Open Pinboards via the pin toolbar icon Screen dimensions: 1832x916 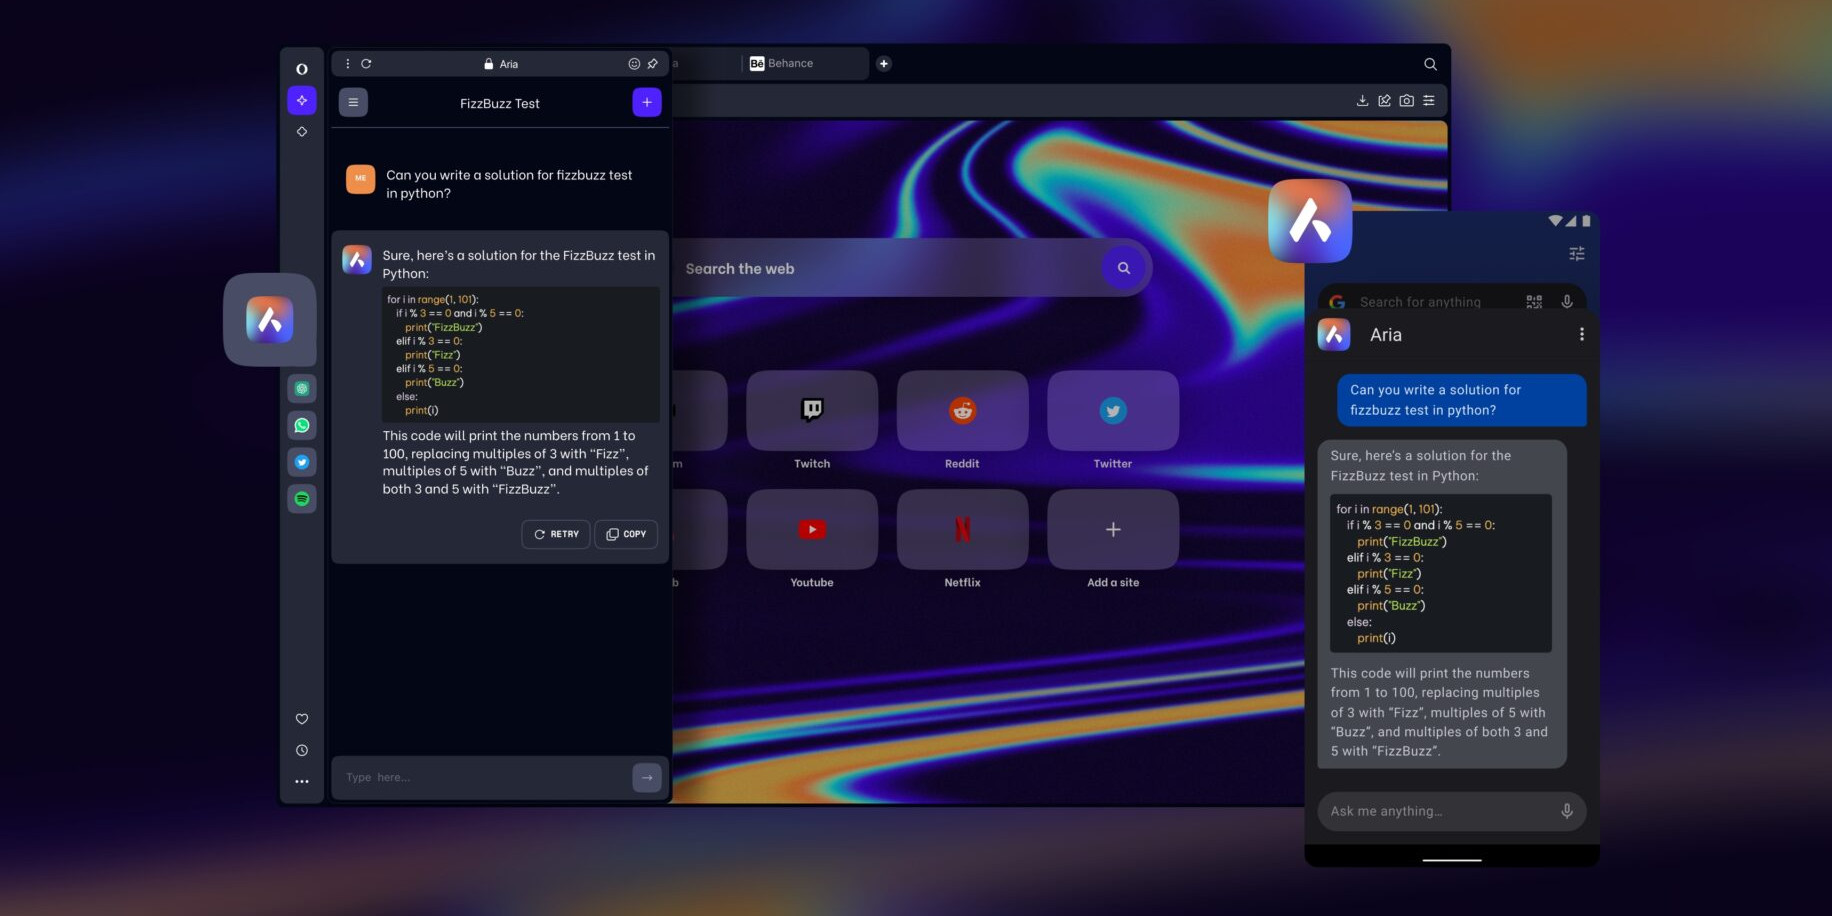pyautogui.click(x=1384, y=100)
